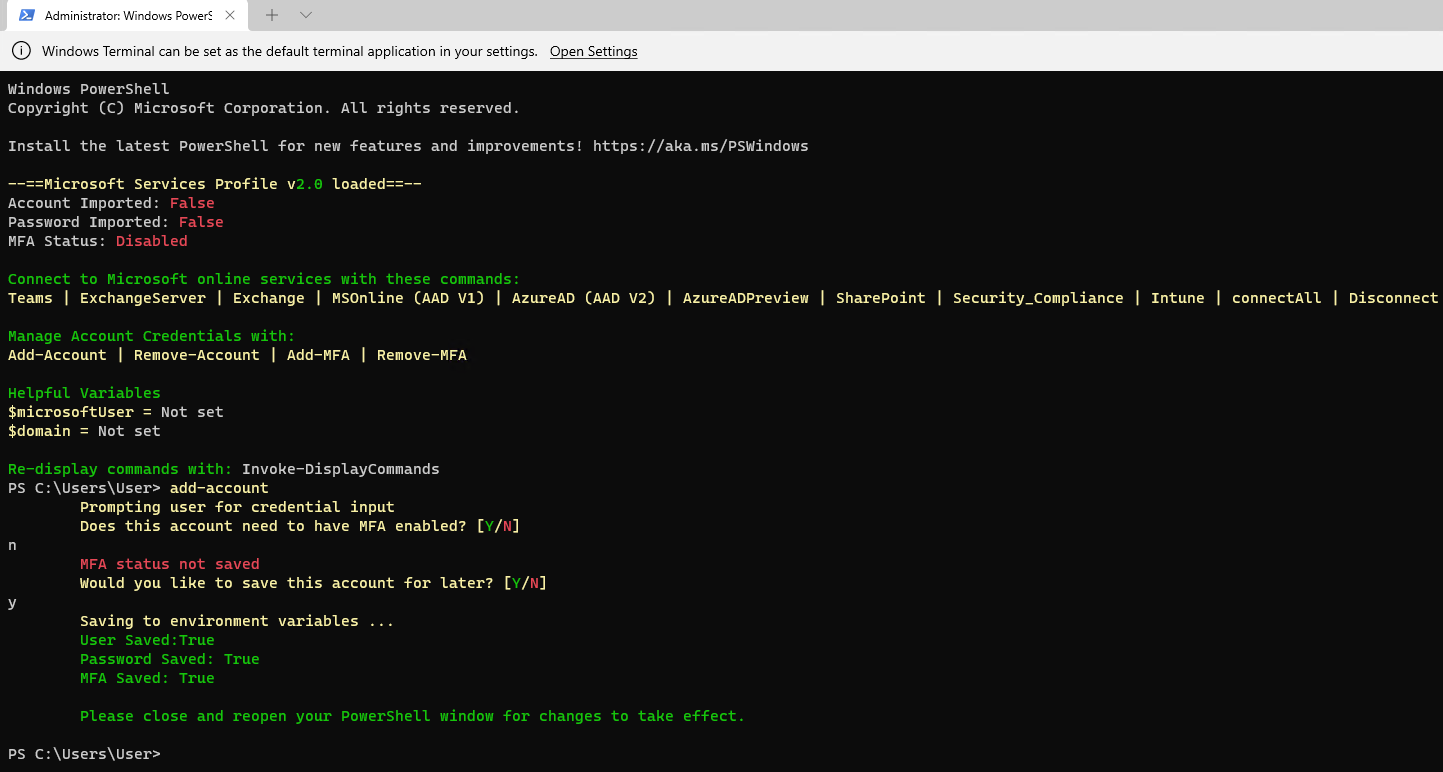Select the Administrator: Windows PowerShell tab
This screenshot has width=1443, height=772.
click(129, 16)
